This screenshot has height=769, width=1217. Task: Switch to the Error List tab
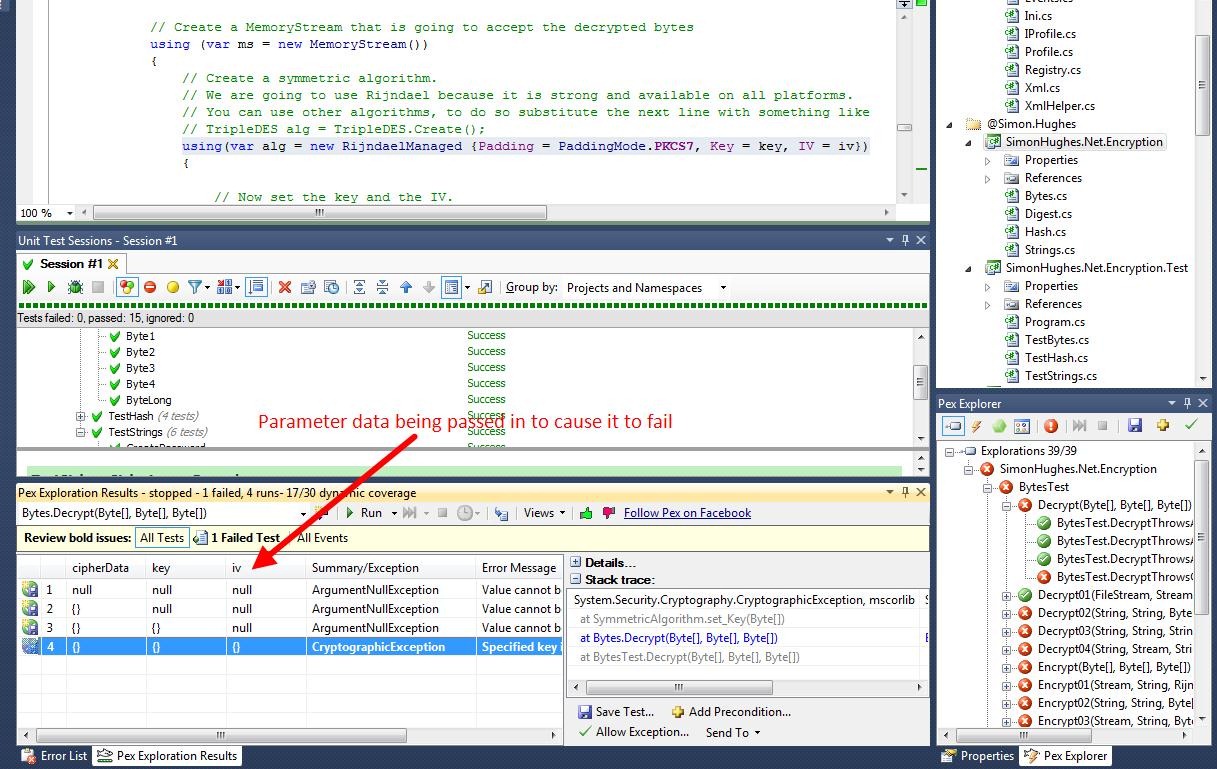tap(55, 756)
